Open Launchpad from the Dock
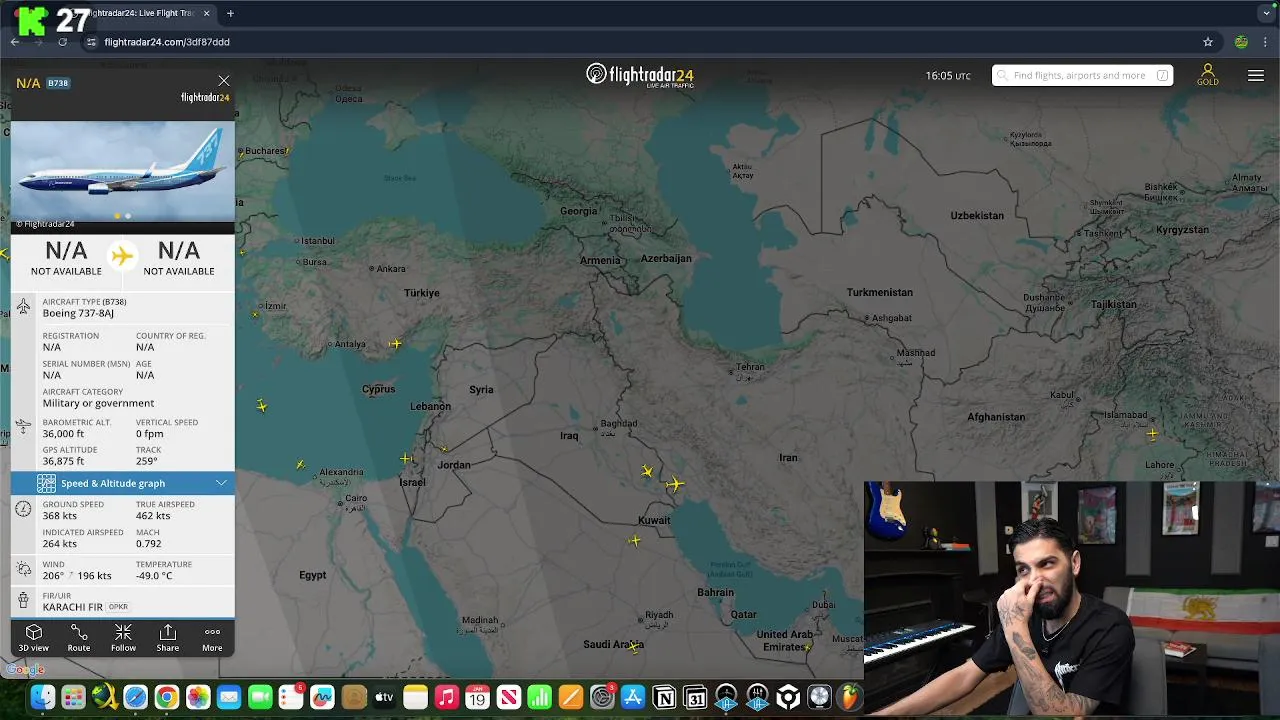The width and height of the screenshot is (1280, 720). coord(73,697)
